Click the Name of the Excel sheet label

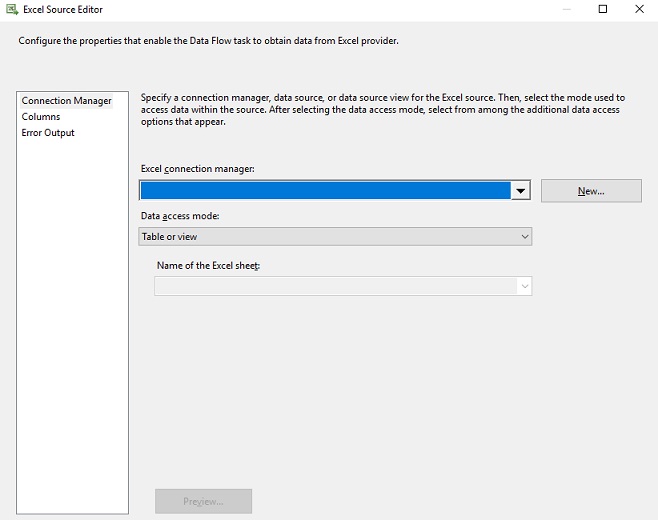pyautogui.click(x=208, y=265)
